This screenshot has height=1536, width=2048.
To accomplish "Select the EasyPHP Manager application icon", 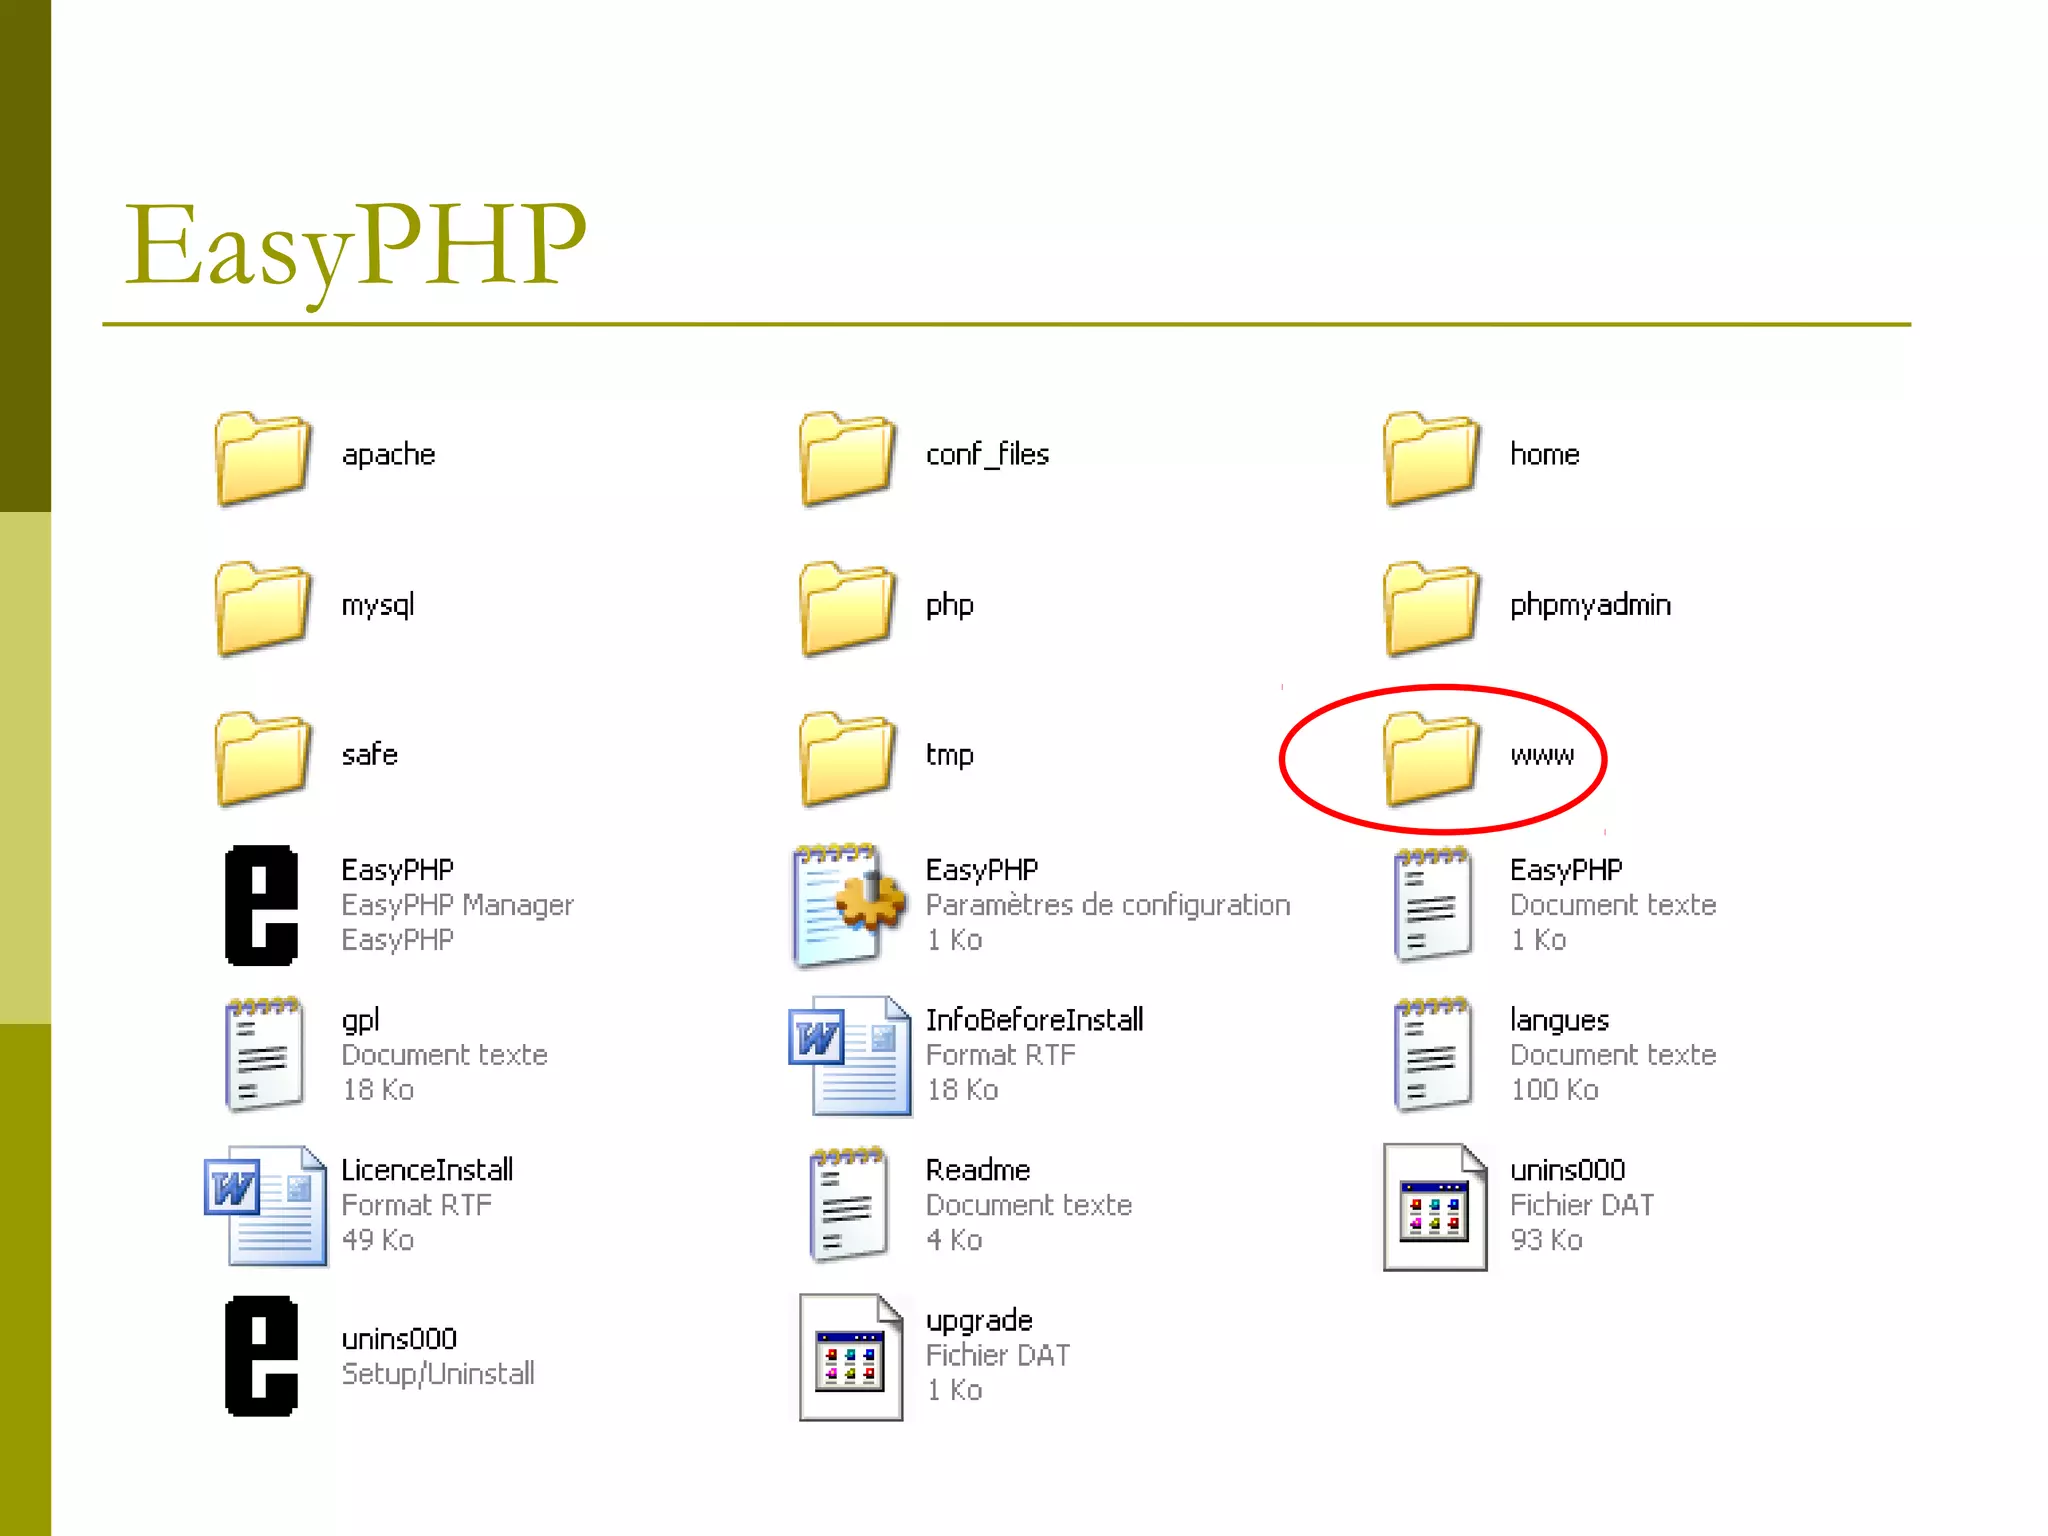I will coord(262,905).
